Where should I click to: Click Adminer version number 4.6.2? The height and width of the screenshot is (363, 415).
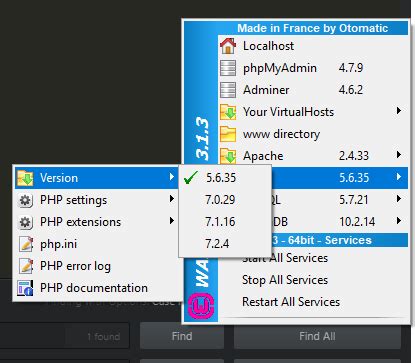tap(351, 90)
